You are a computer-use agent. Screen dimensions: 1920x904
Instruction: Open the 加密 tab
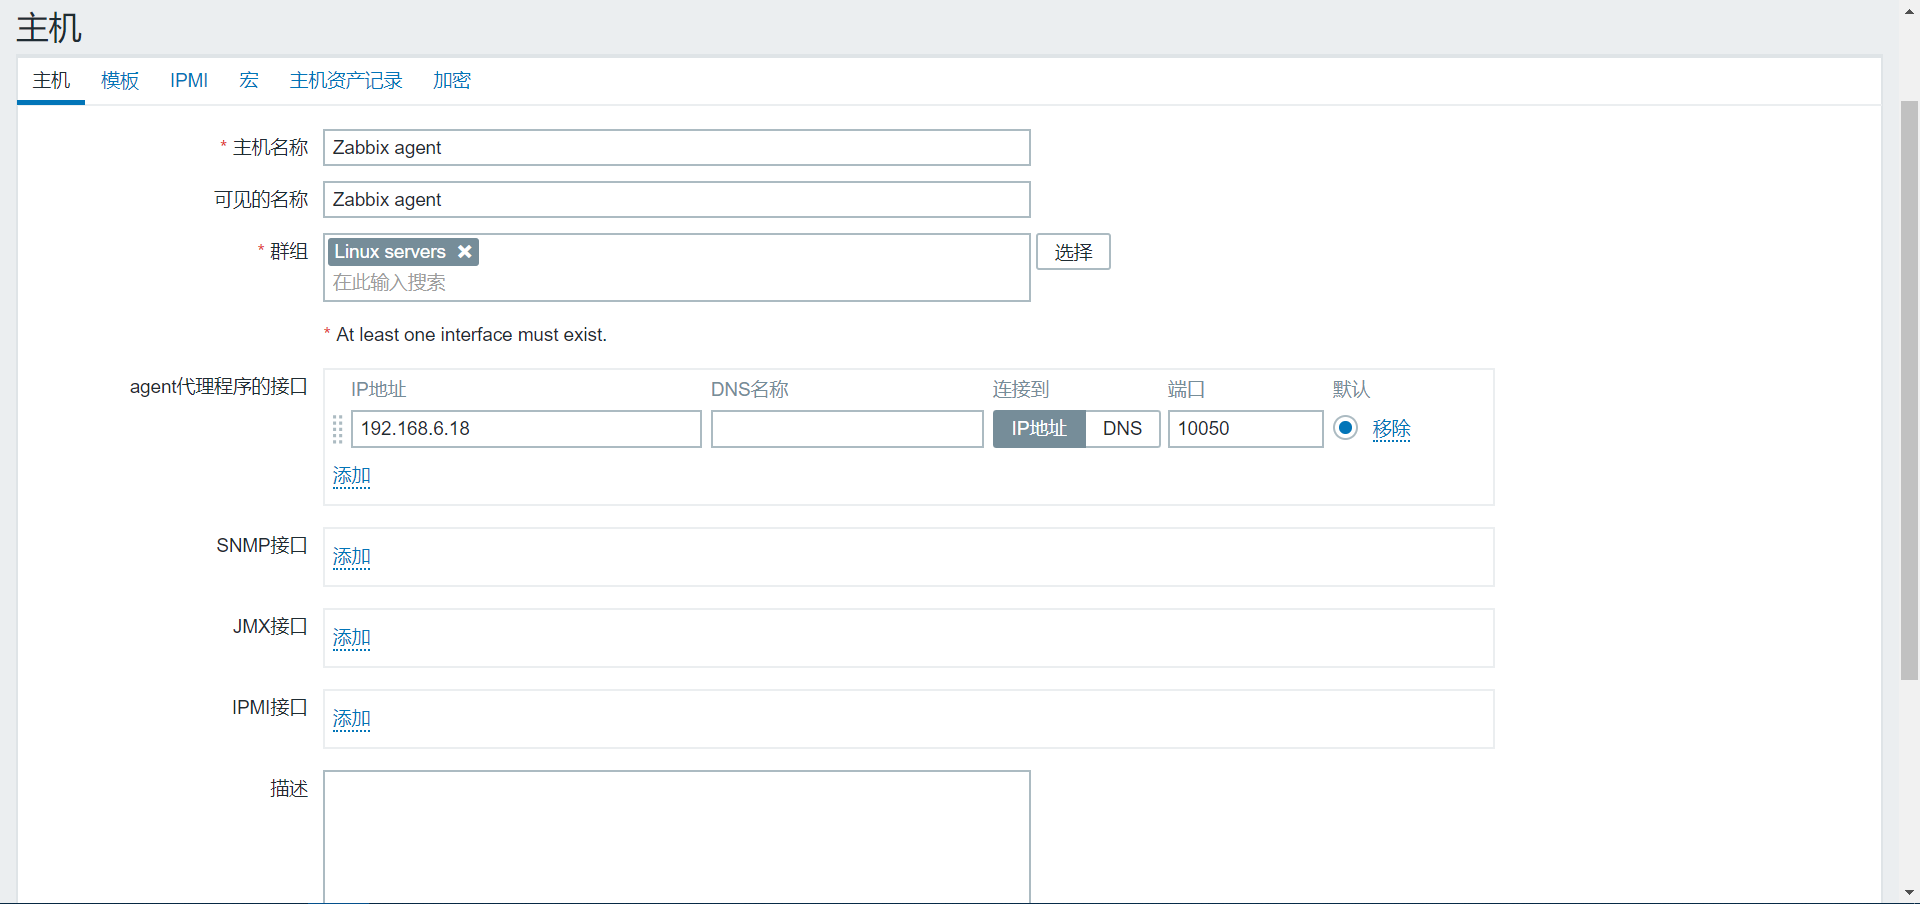click(452, 81)
